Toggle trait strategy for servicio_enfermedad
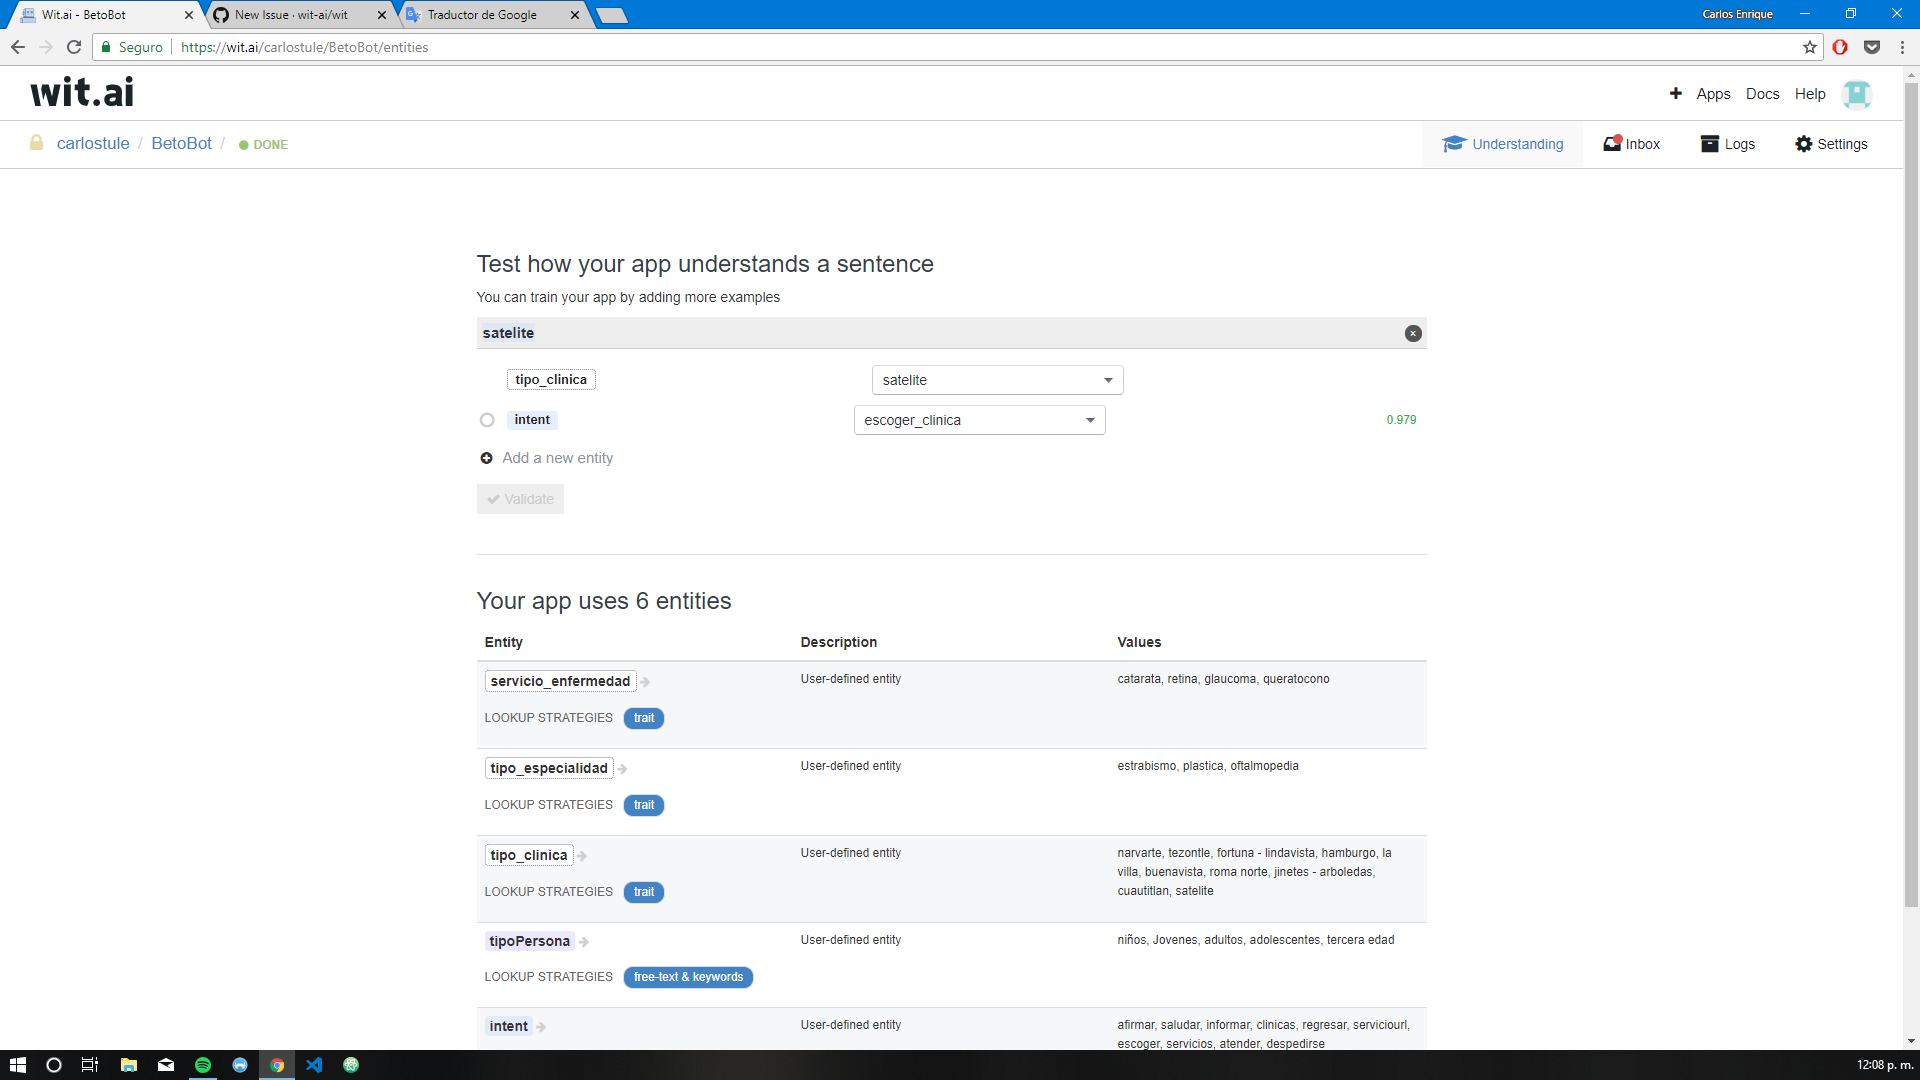1920x1080 pixels. (643, 718)
